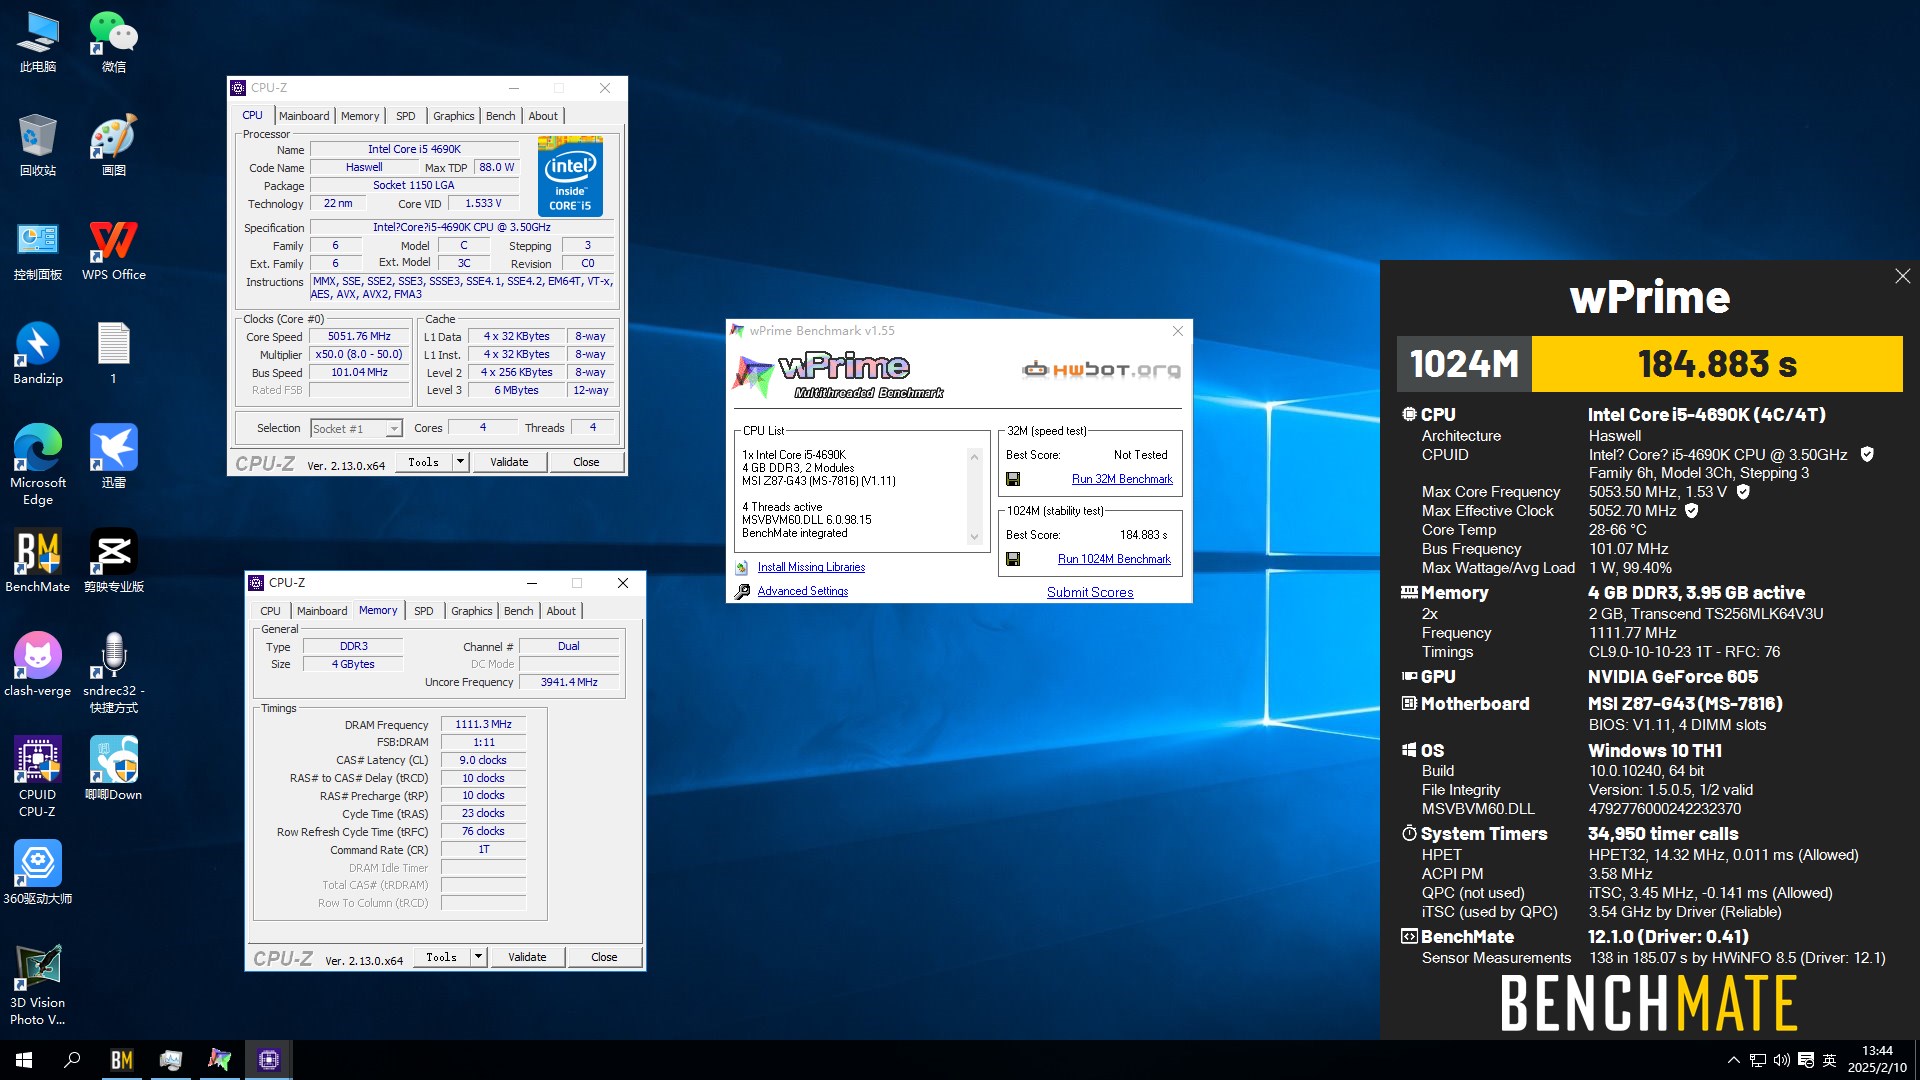This screenshot has height=1080, width=1920.
Task: Open the 唧唧Down desktop icon
Action: [114, 770]
